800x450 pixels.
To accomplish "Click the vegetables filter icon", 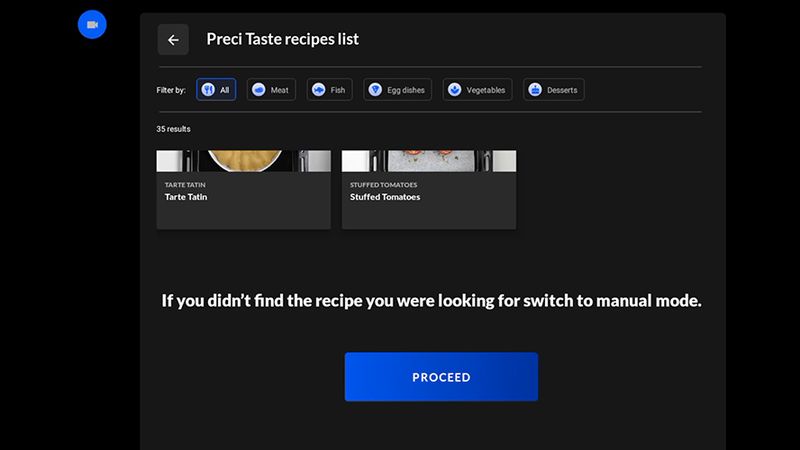I will pyautogui.click(x=455, y=90).
